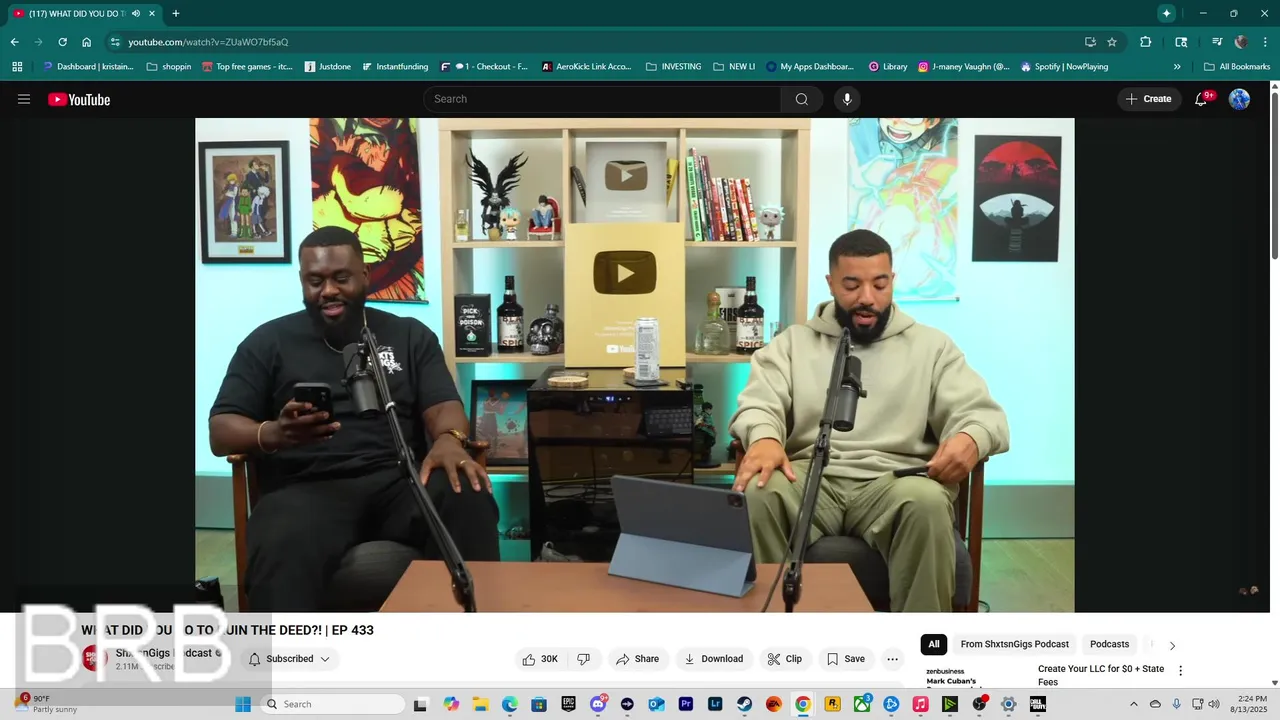Open Xbox app from taskbar
The height and width of the screenshot is (720, 1280).
point(862,704)
